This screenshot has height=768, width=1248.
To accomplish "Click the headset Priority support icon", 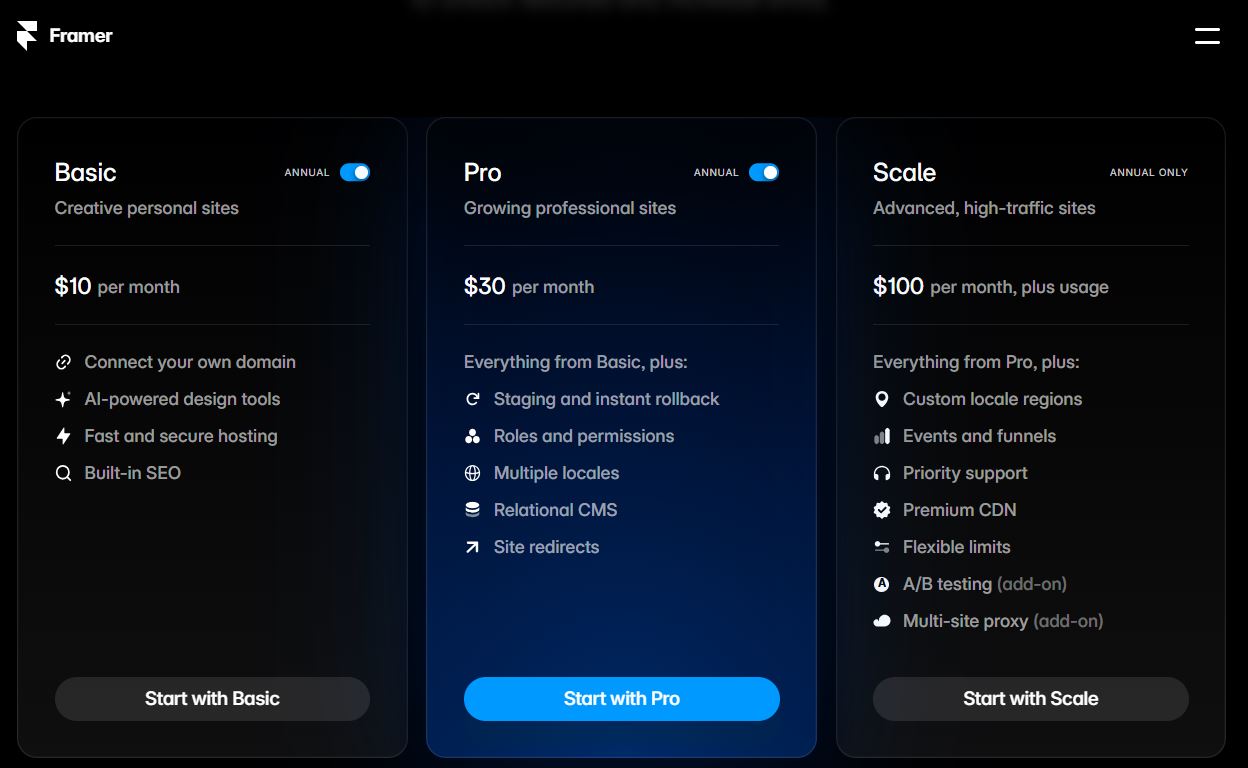I will coord(882,473).
